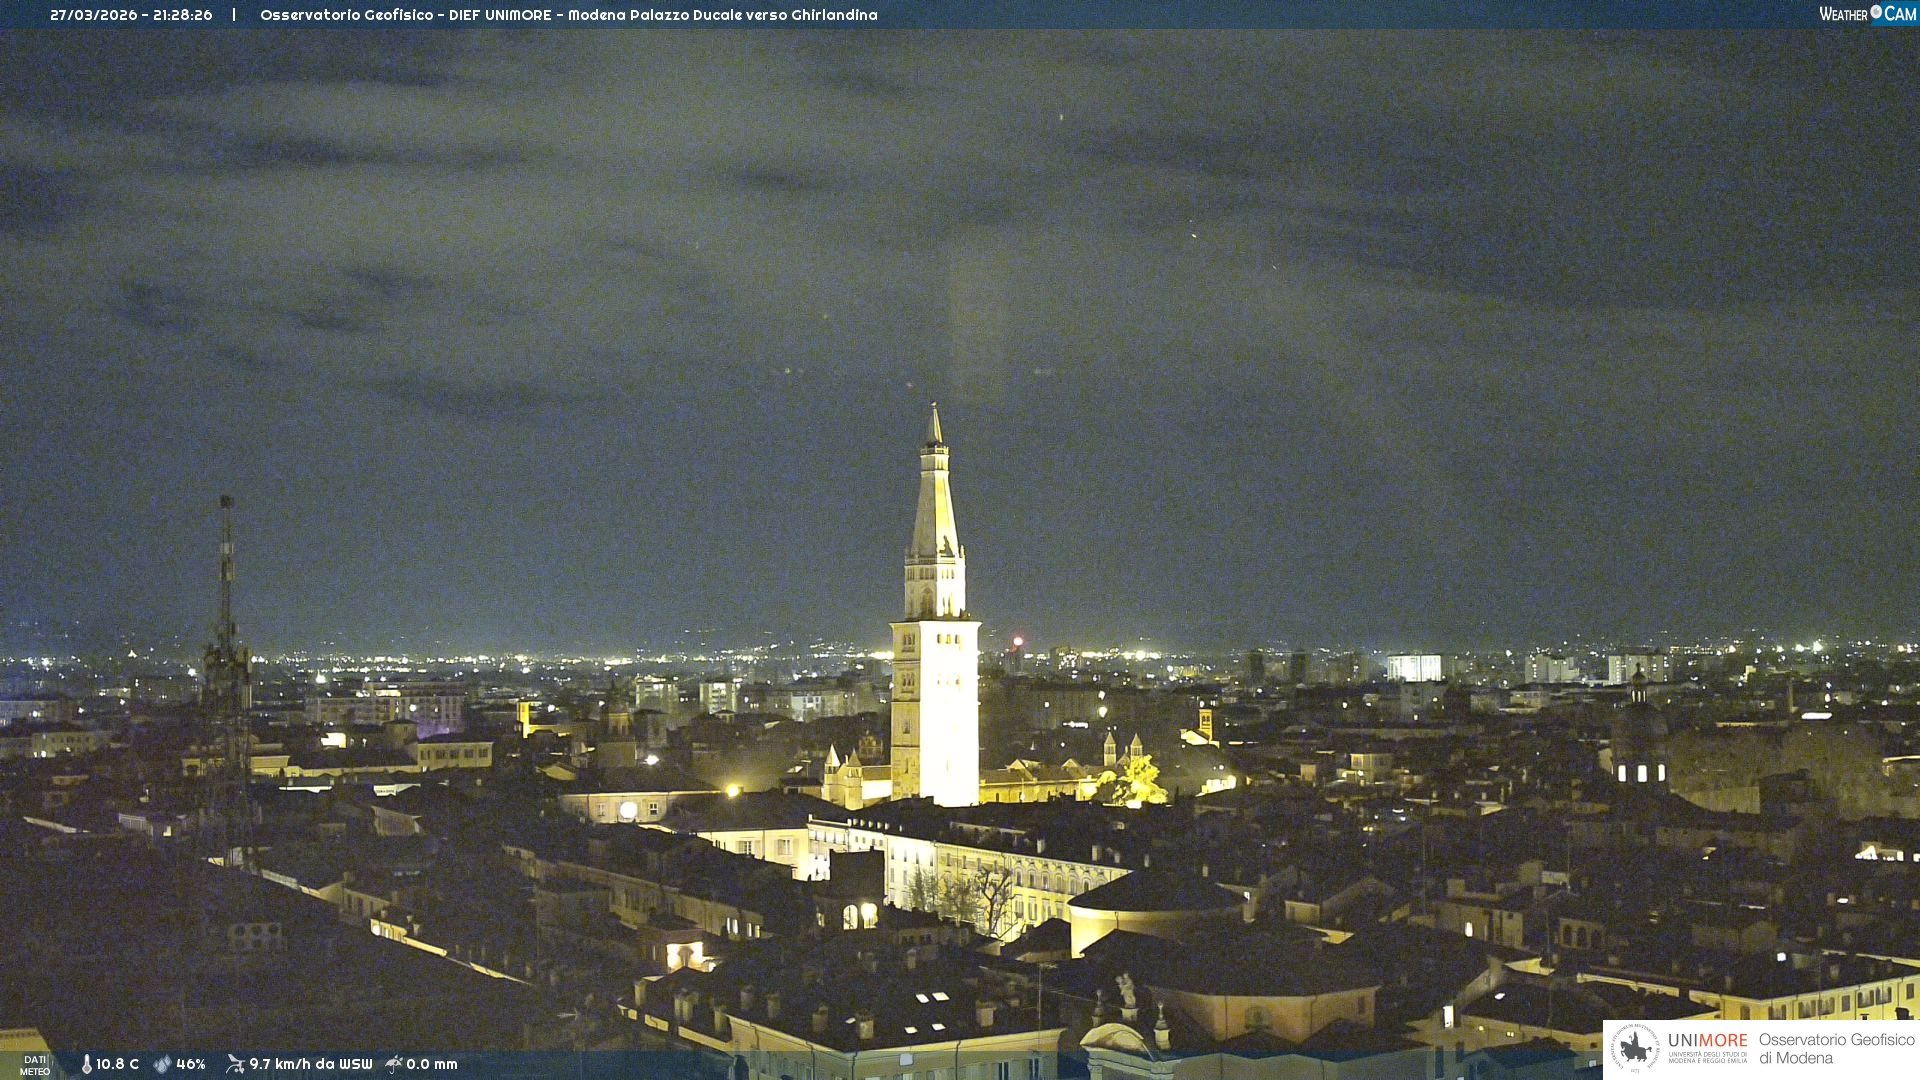The width and height of the screenshot is (1920, 1080).
Task: Click the humidity water droplets icon
Action: point(162,1064)
